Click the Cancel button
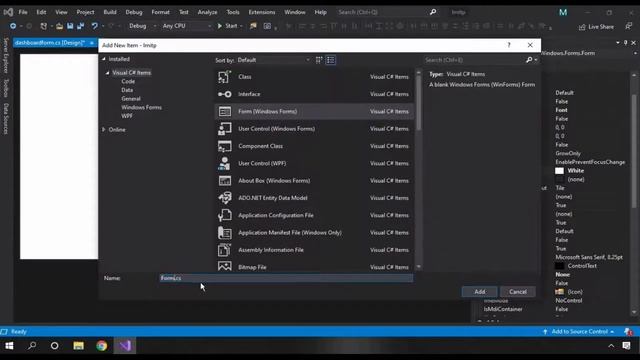 pyautogui.click(x=518, y=291)
